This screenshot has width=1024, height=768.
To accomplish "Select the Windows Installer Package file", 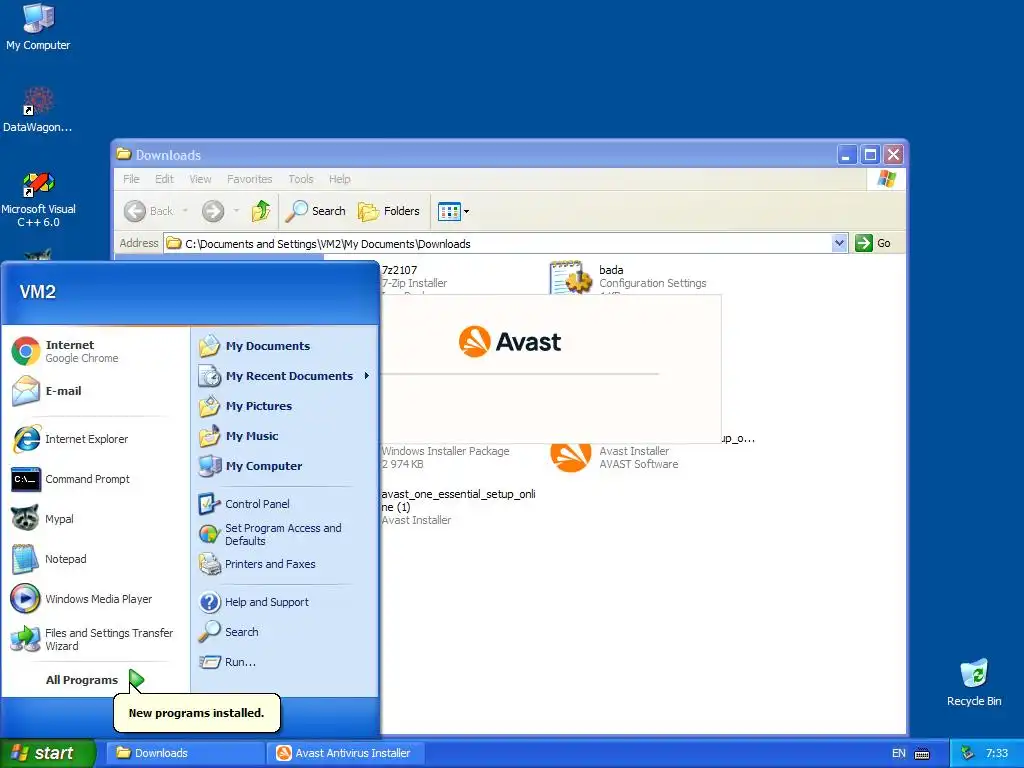I will (445, 457).
